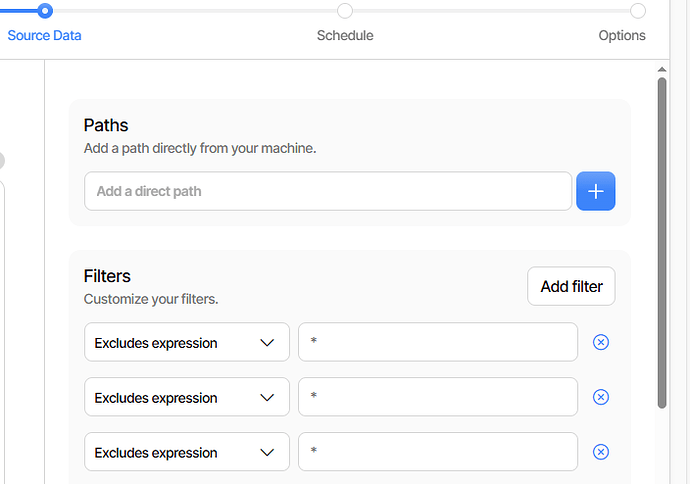Focus the Add a direct path field
Image resolution: width=690 pixels, height=484 pixels.
(328, 191)
